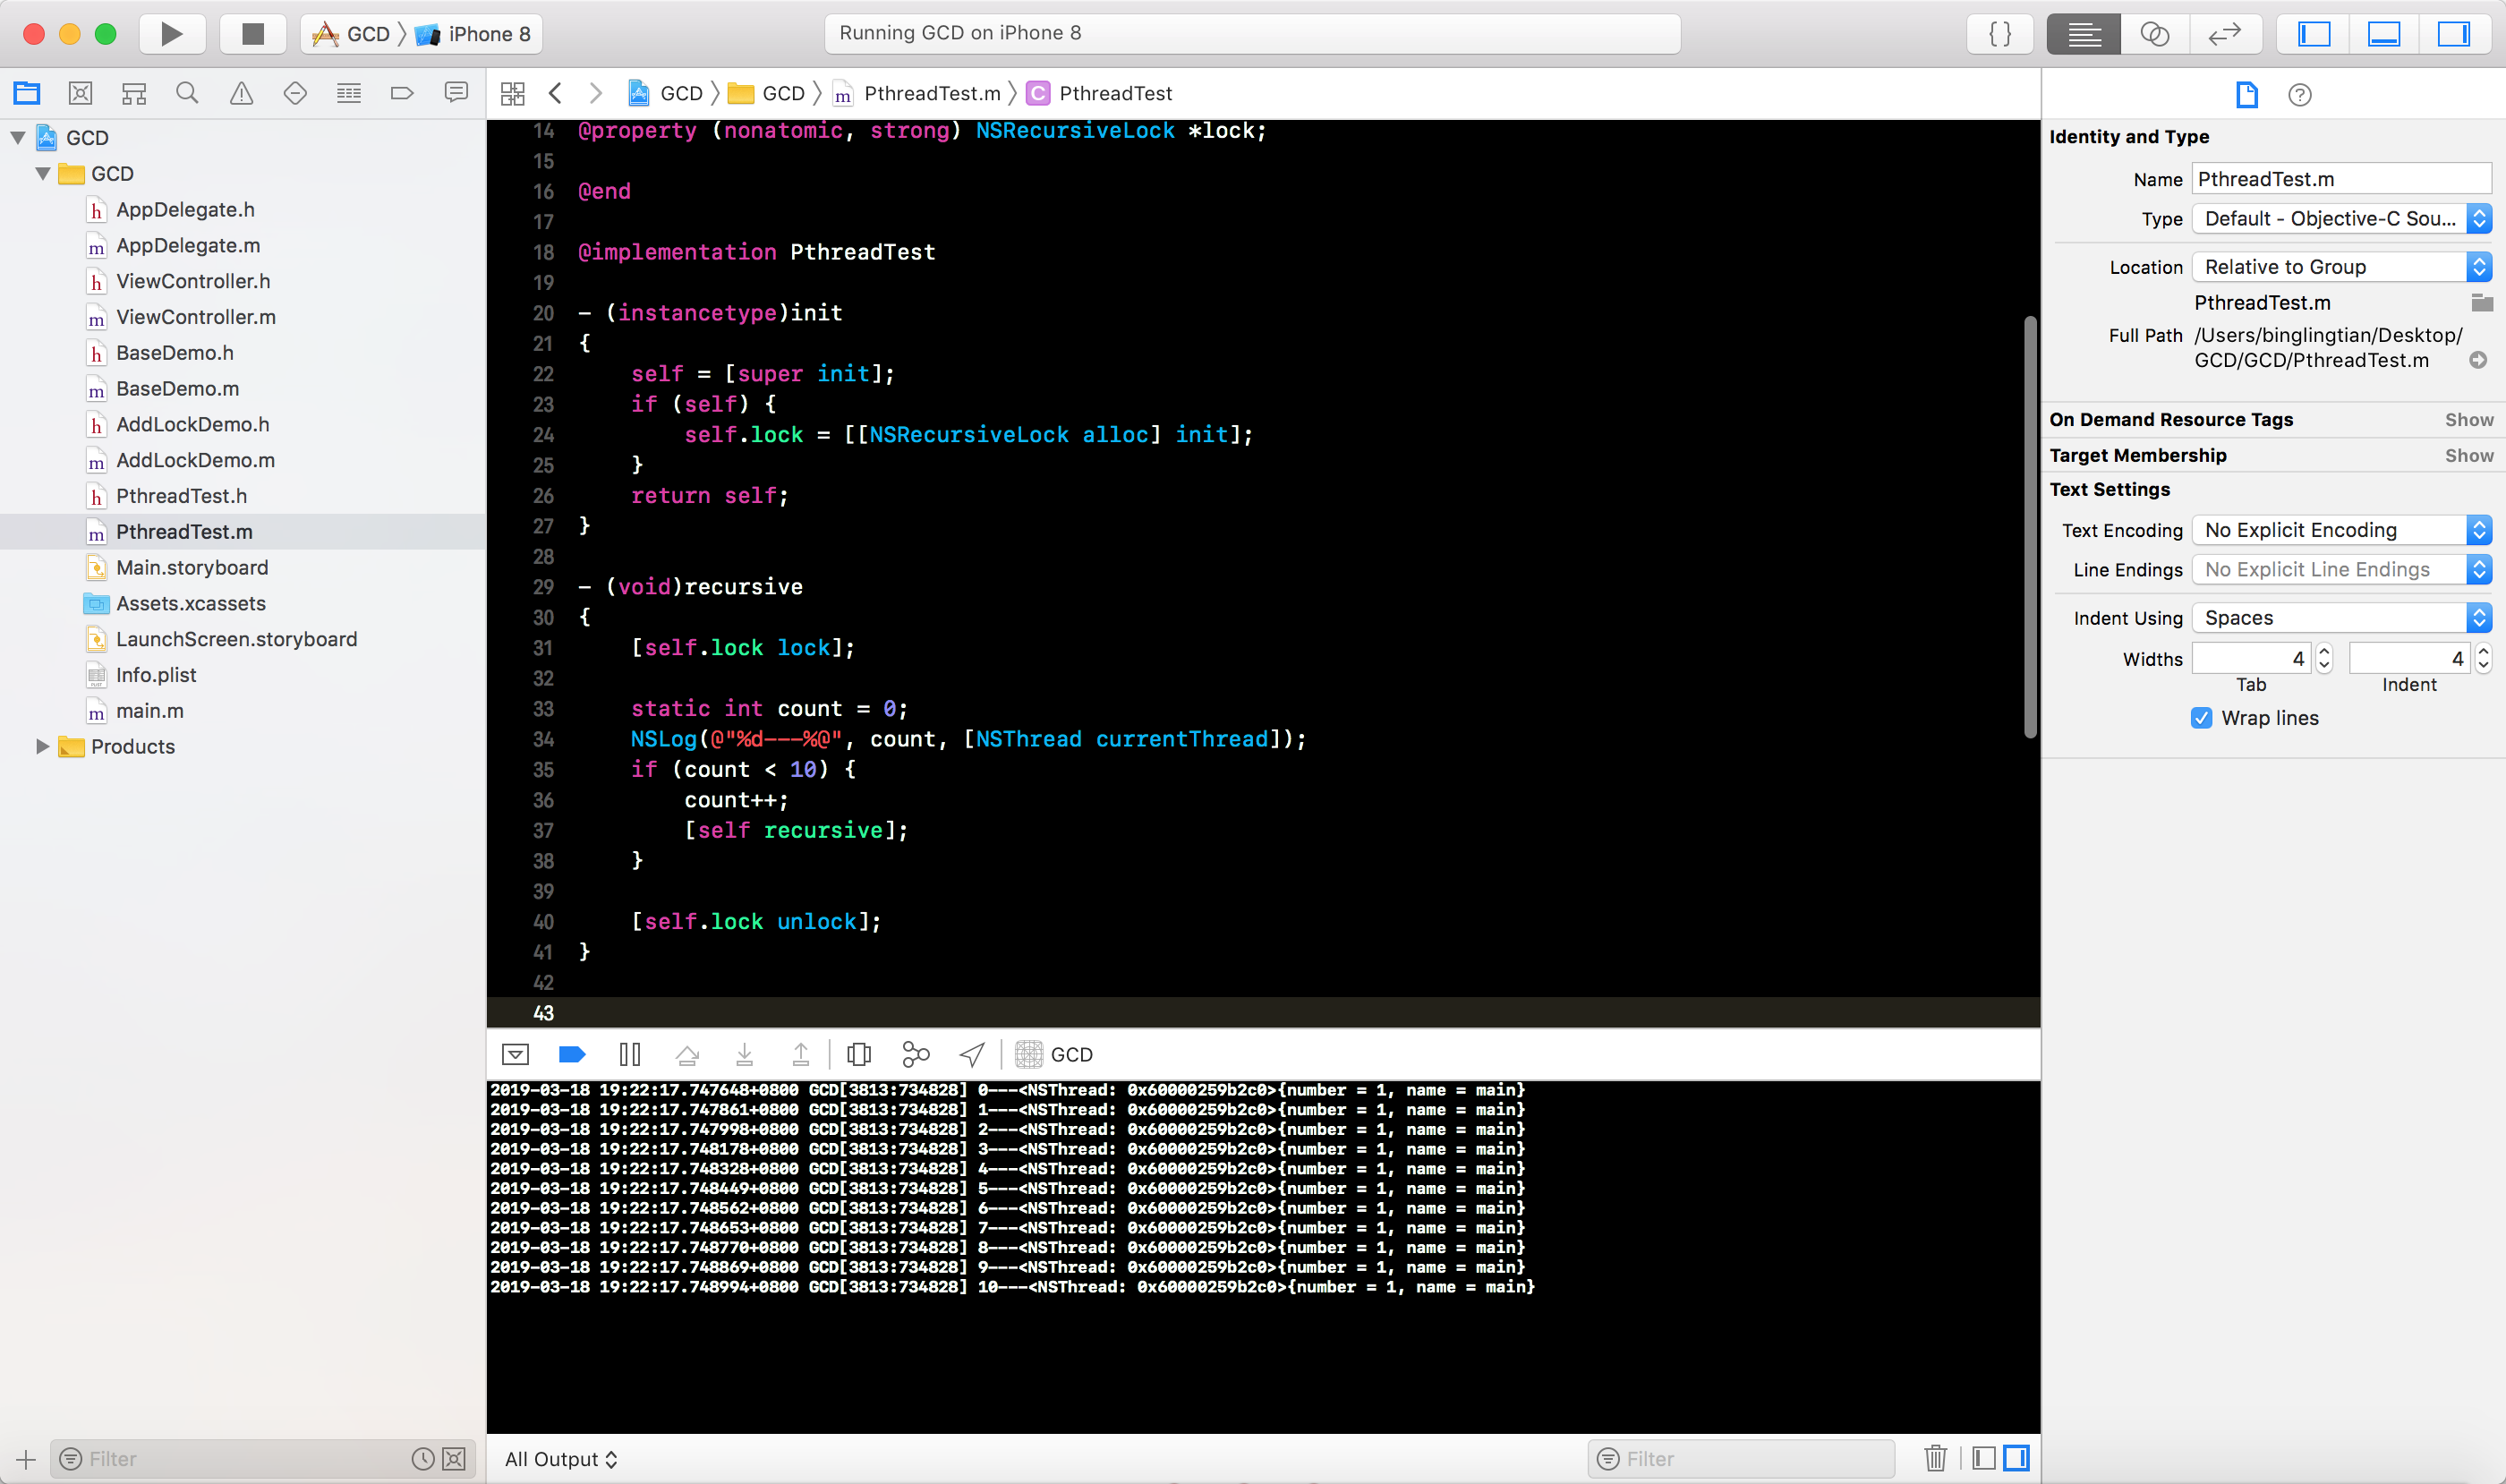The width and height of the screenshot is (2506, 1484).
Task: Open the Find navigator
Action: tap(187, 93)
